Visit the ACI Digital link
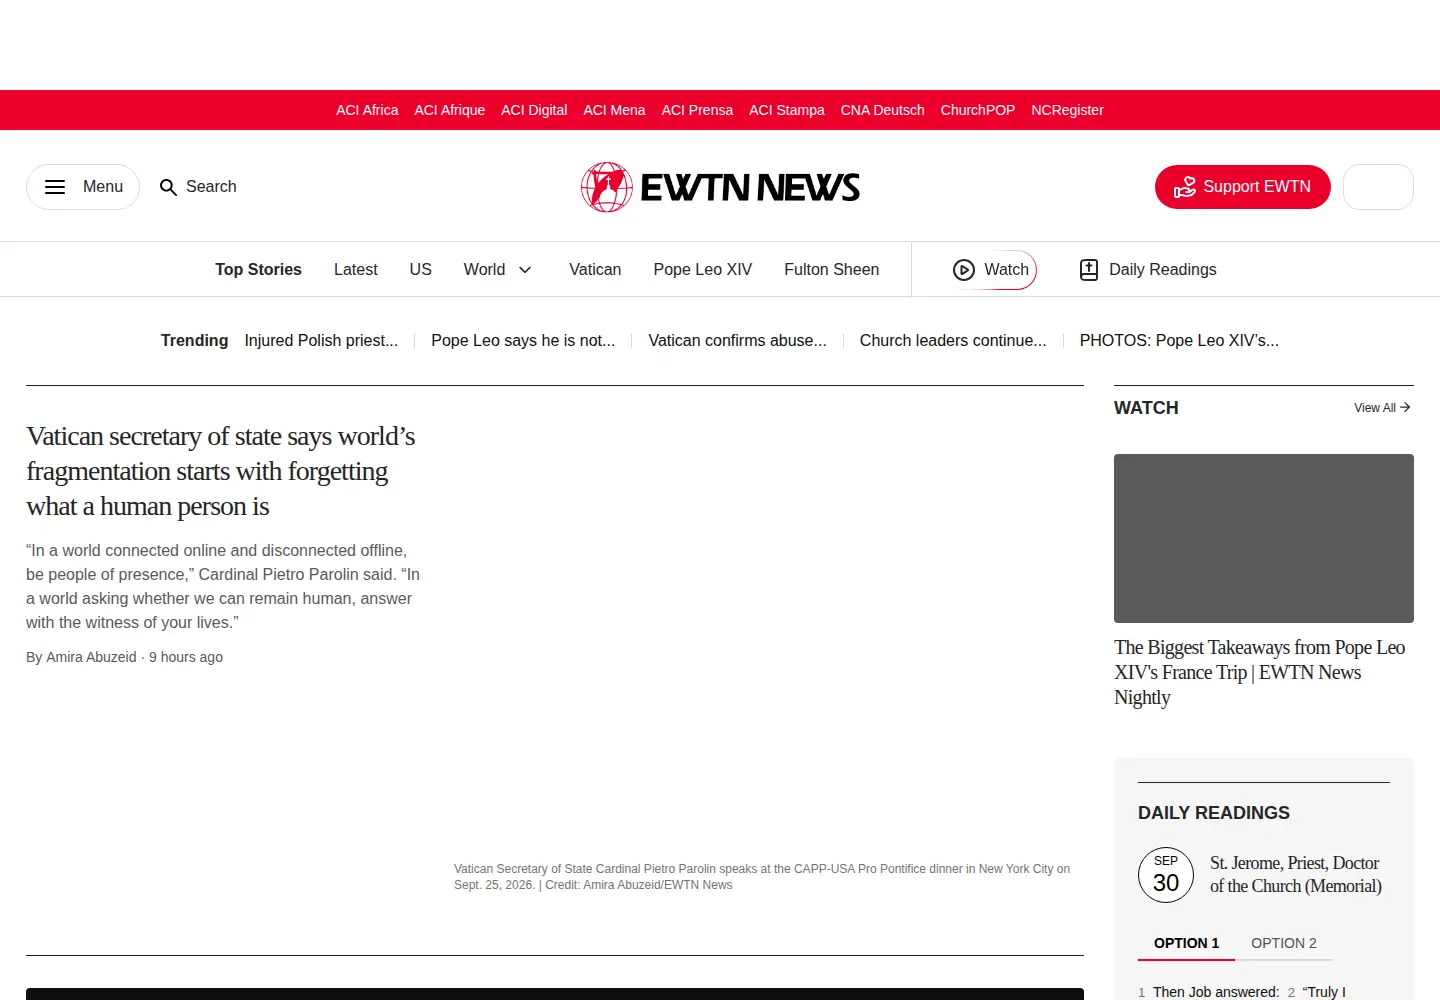This screenshot has width=1440, height=1000. [534, 110]
